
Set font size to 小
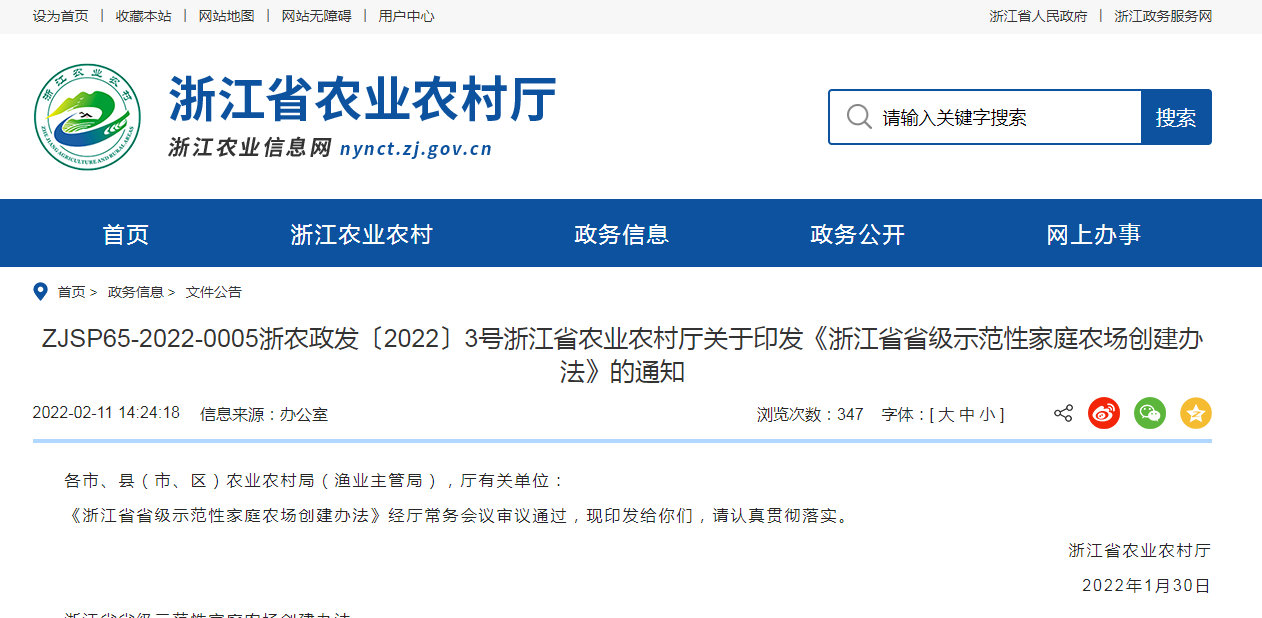pos(987,414)
